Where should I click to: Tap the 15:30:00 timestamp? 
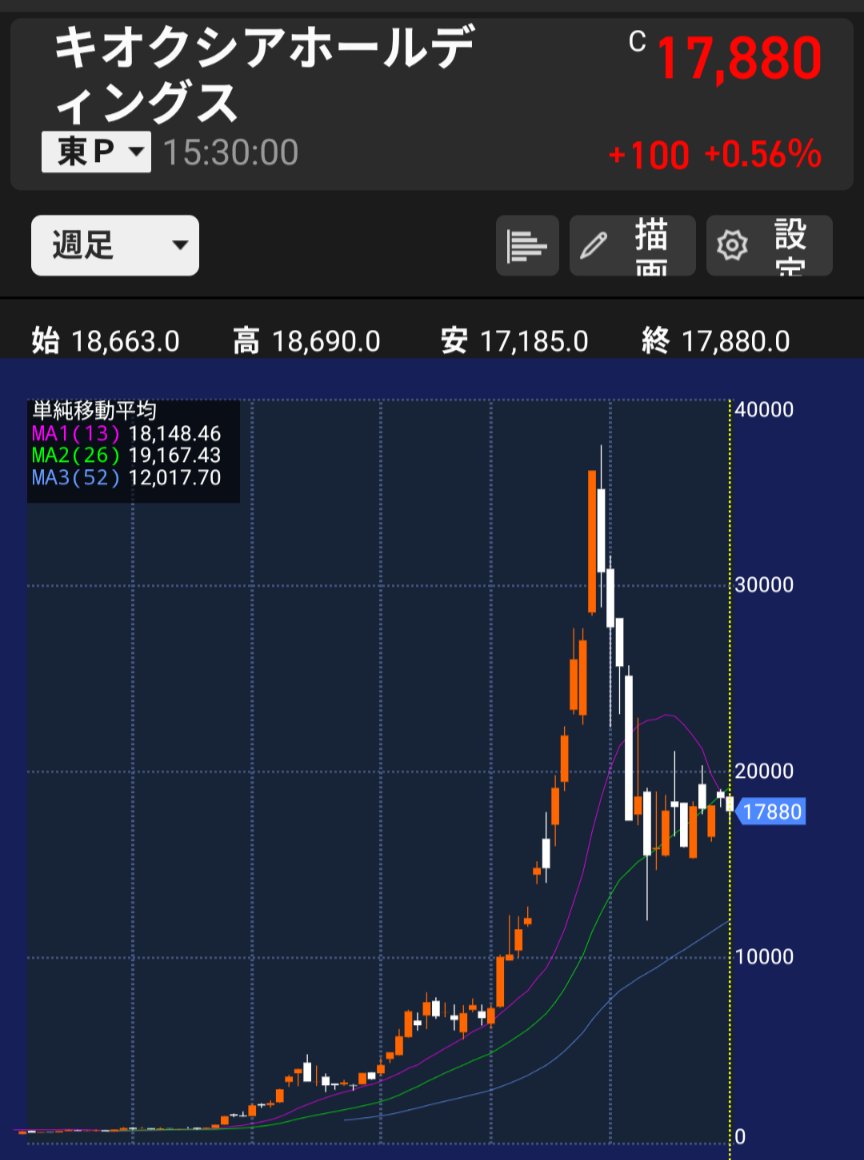click(230, 152)
